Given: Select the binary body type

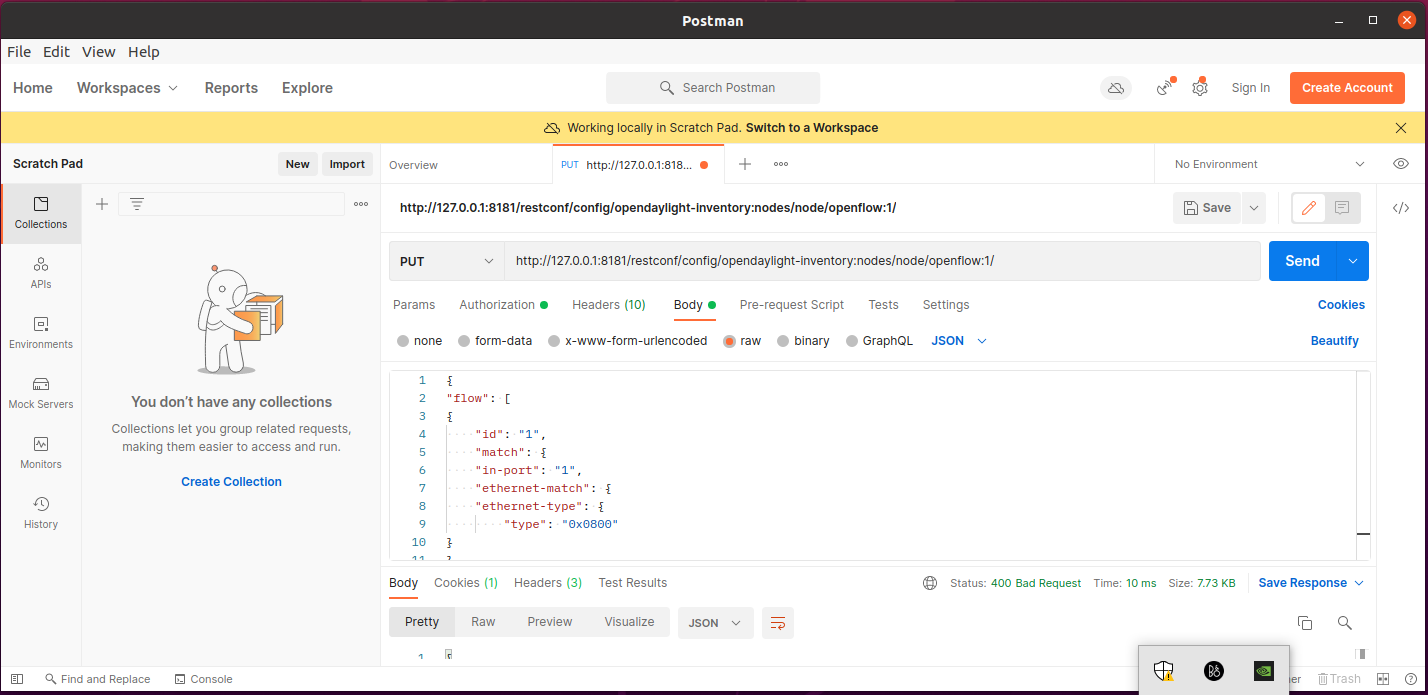Looking at the screenshot, I should pyautogui.click(x=783, y=341).
